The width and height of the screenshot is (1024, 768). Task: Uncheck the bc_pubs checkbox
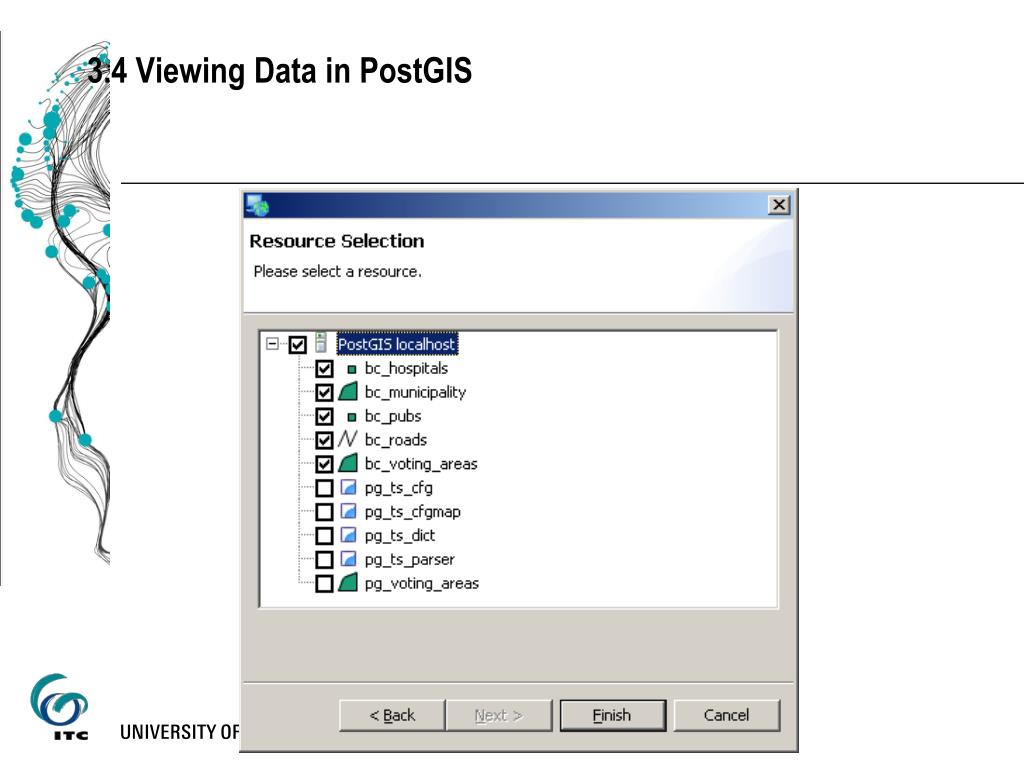point(325,417)
